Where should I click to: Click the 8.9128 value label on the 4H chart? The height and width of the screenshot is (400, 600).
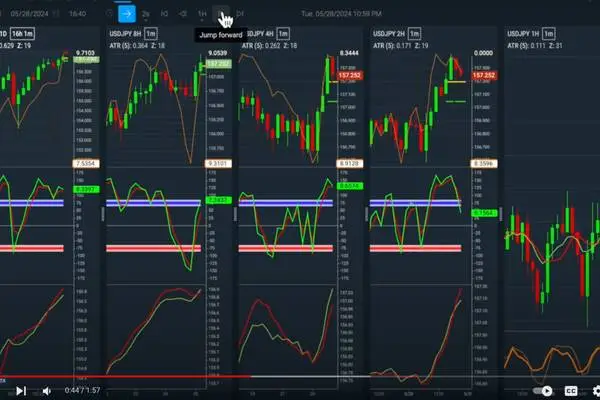(x=350, y=164)
